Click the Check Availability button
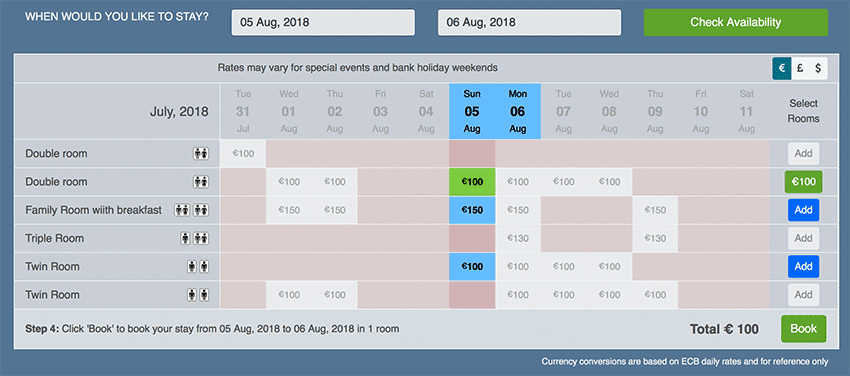Viewport: 850px width, 376px height. click(736, 23)
